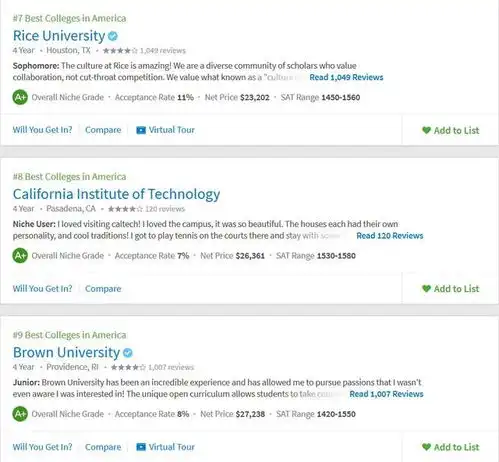499x462 pixels.
Task: Read 120 Reviews for Caltech
Action: [390, 236]
